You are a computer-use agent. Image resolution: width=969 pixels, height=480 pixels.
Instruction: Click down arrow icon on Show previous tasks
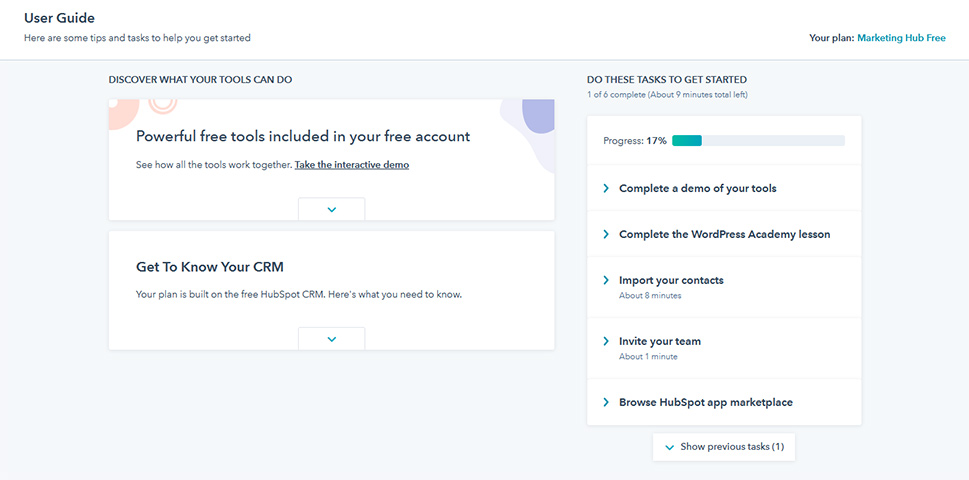click(x=669, y=447)
